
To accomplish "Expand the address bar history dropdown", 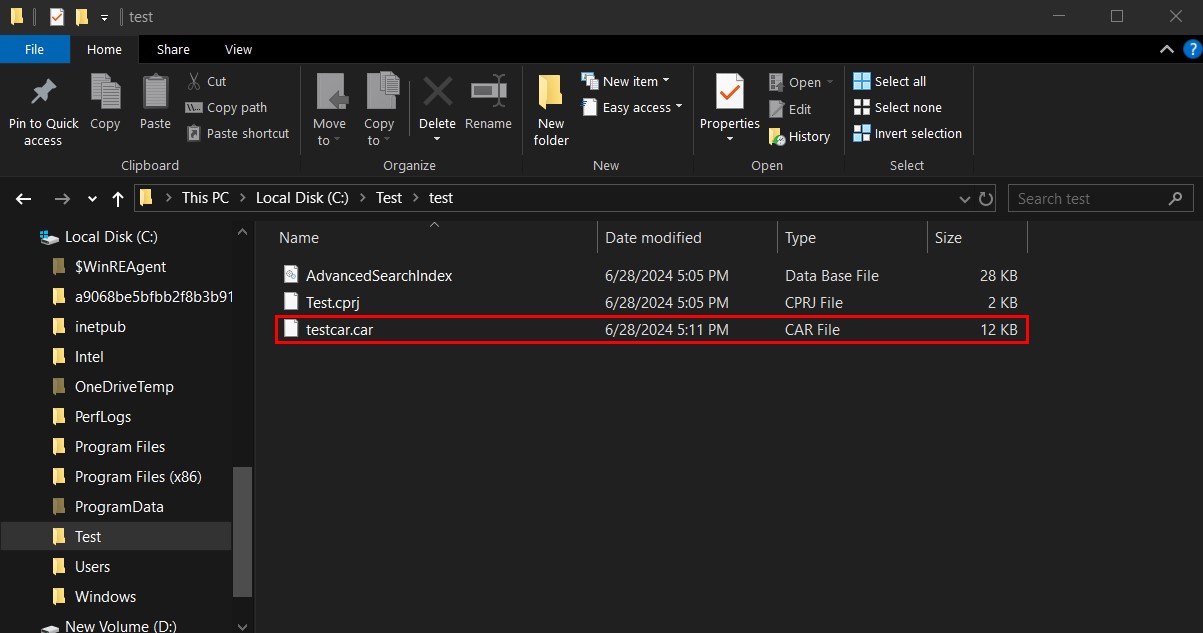I will point(967,198).
